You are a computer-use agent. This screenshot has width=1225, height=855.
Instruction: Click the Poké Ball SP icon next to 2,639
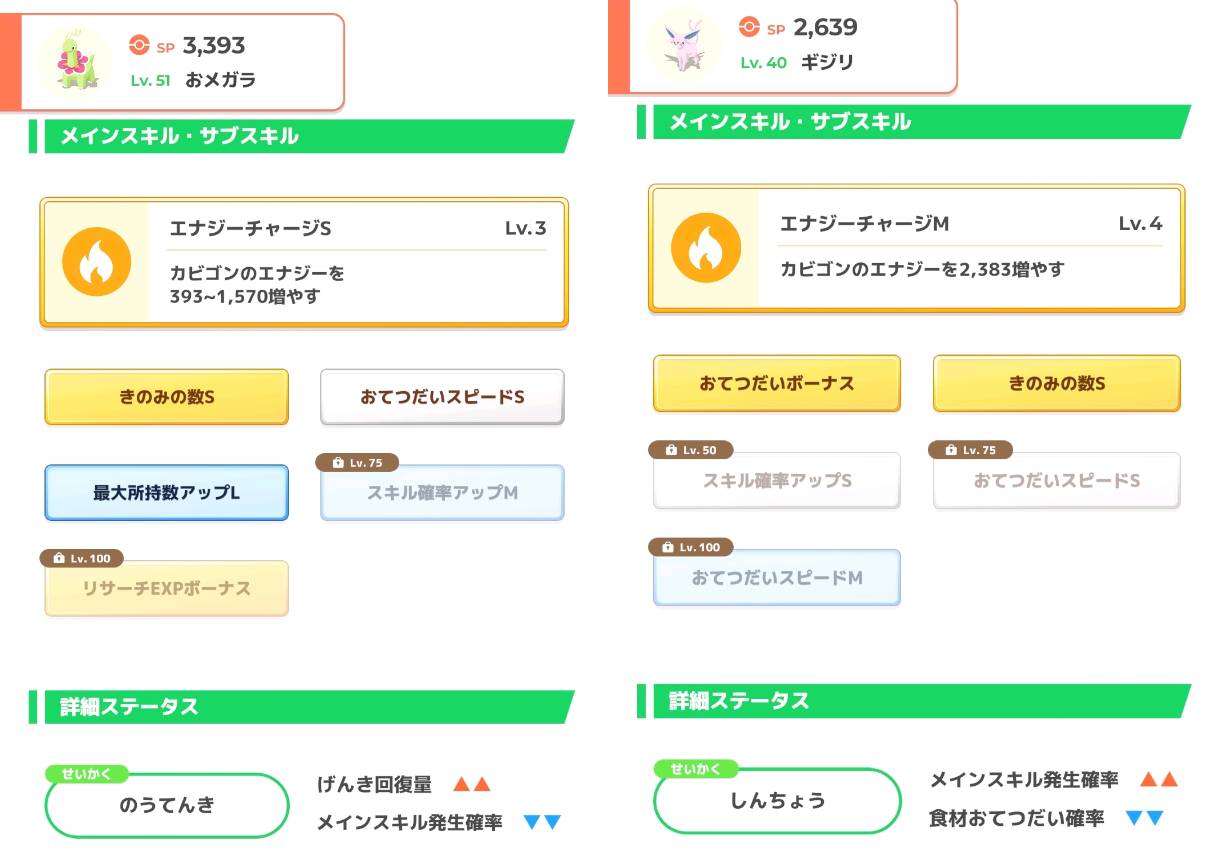(x=748, y=26)
